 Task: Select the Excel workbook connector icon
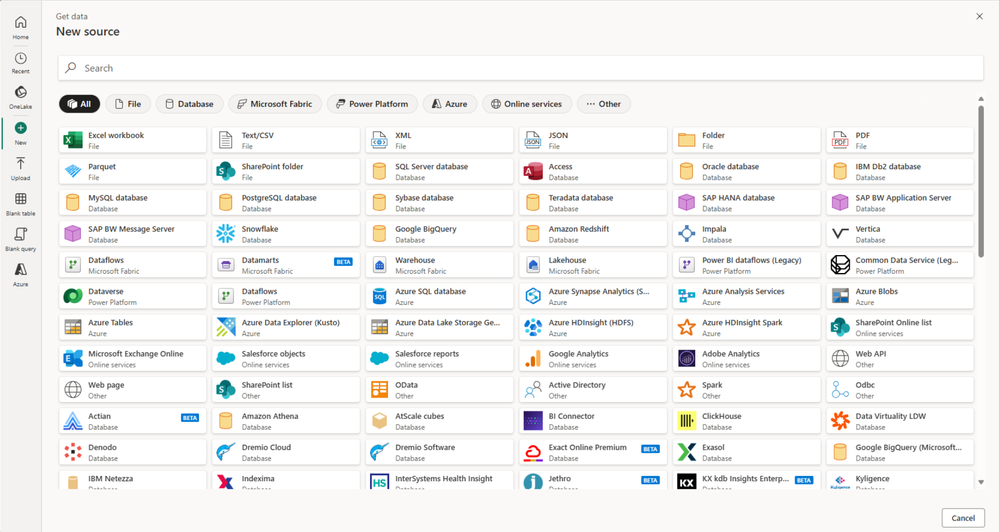pos(73,140)
